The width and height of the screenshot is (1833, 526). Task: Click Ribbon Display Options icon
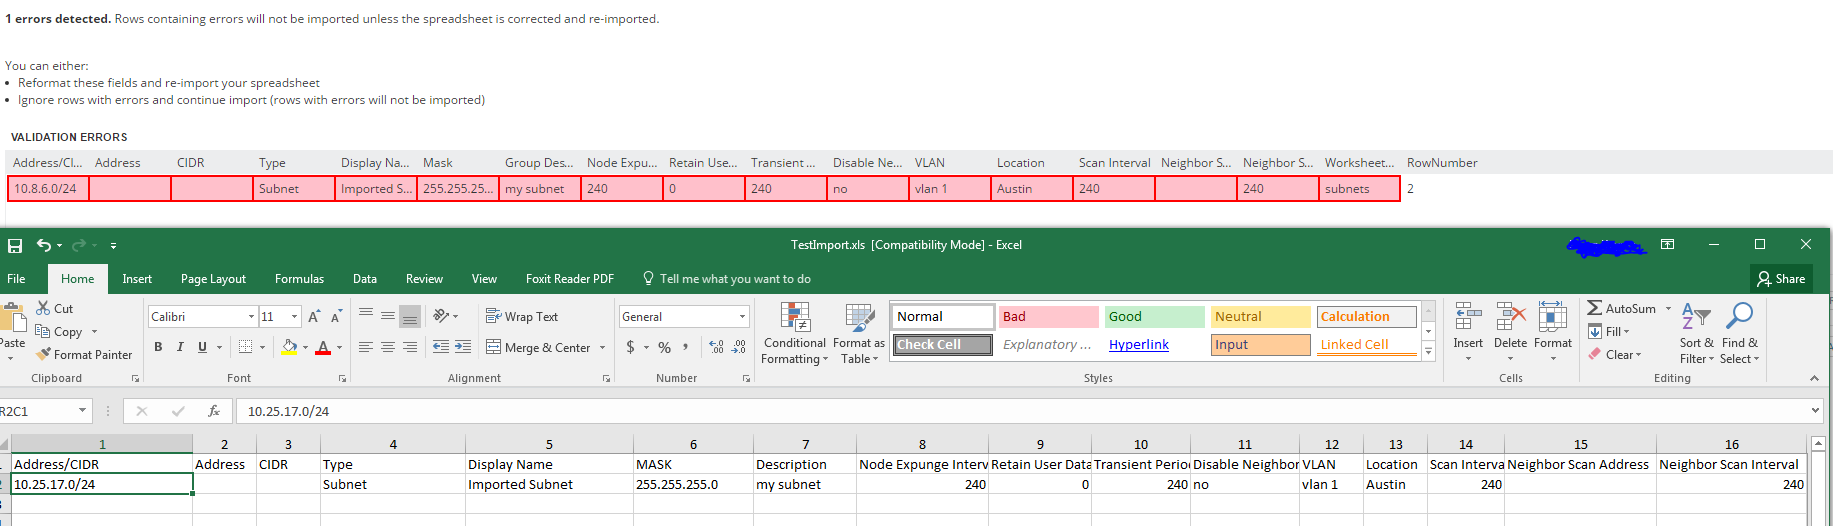pyautogui.click(x=1667, y=244)
